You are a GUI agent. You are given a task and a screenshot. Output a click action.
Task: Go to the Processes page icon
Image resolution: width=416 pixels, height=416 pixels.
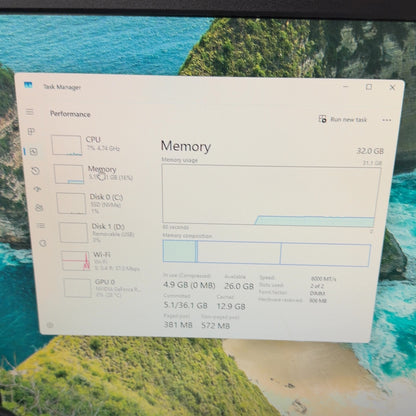point(31,131)
